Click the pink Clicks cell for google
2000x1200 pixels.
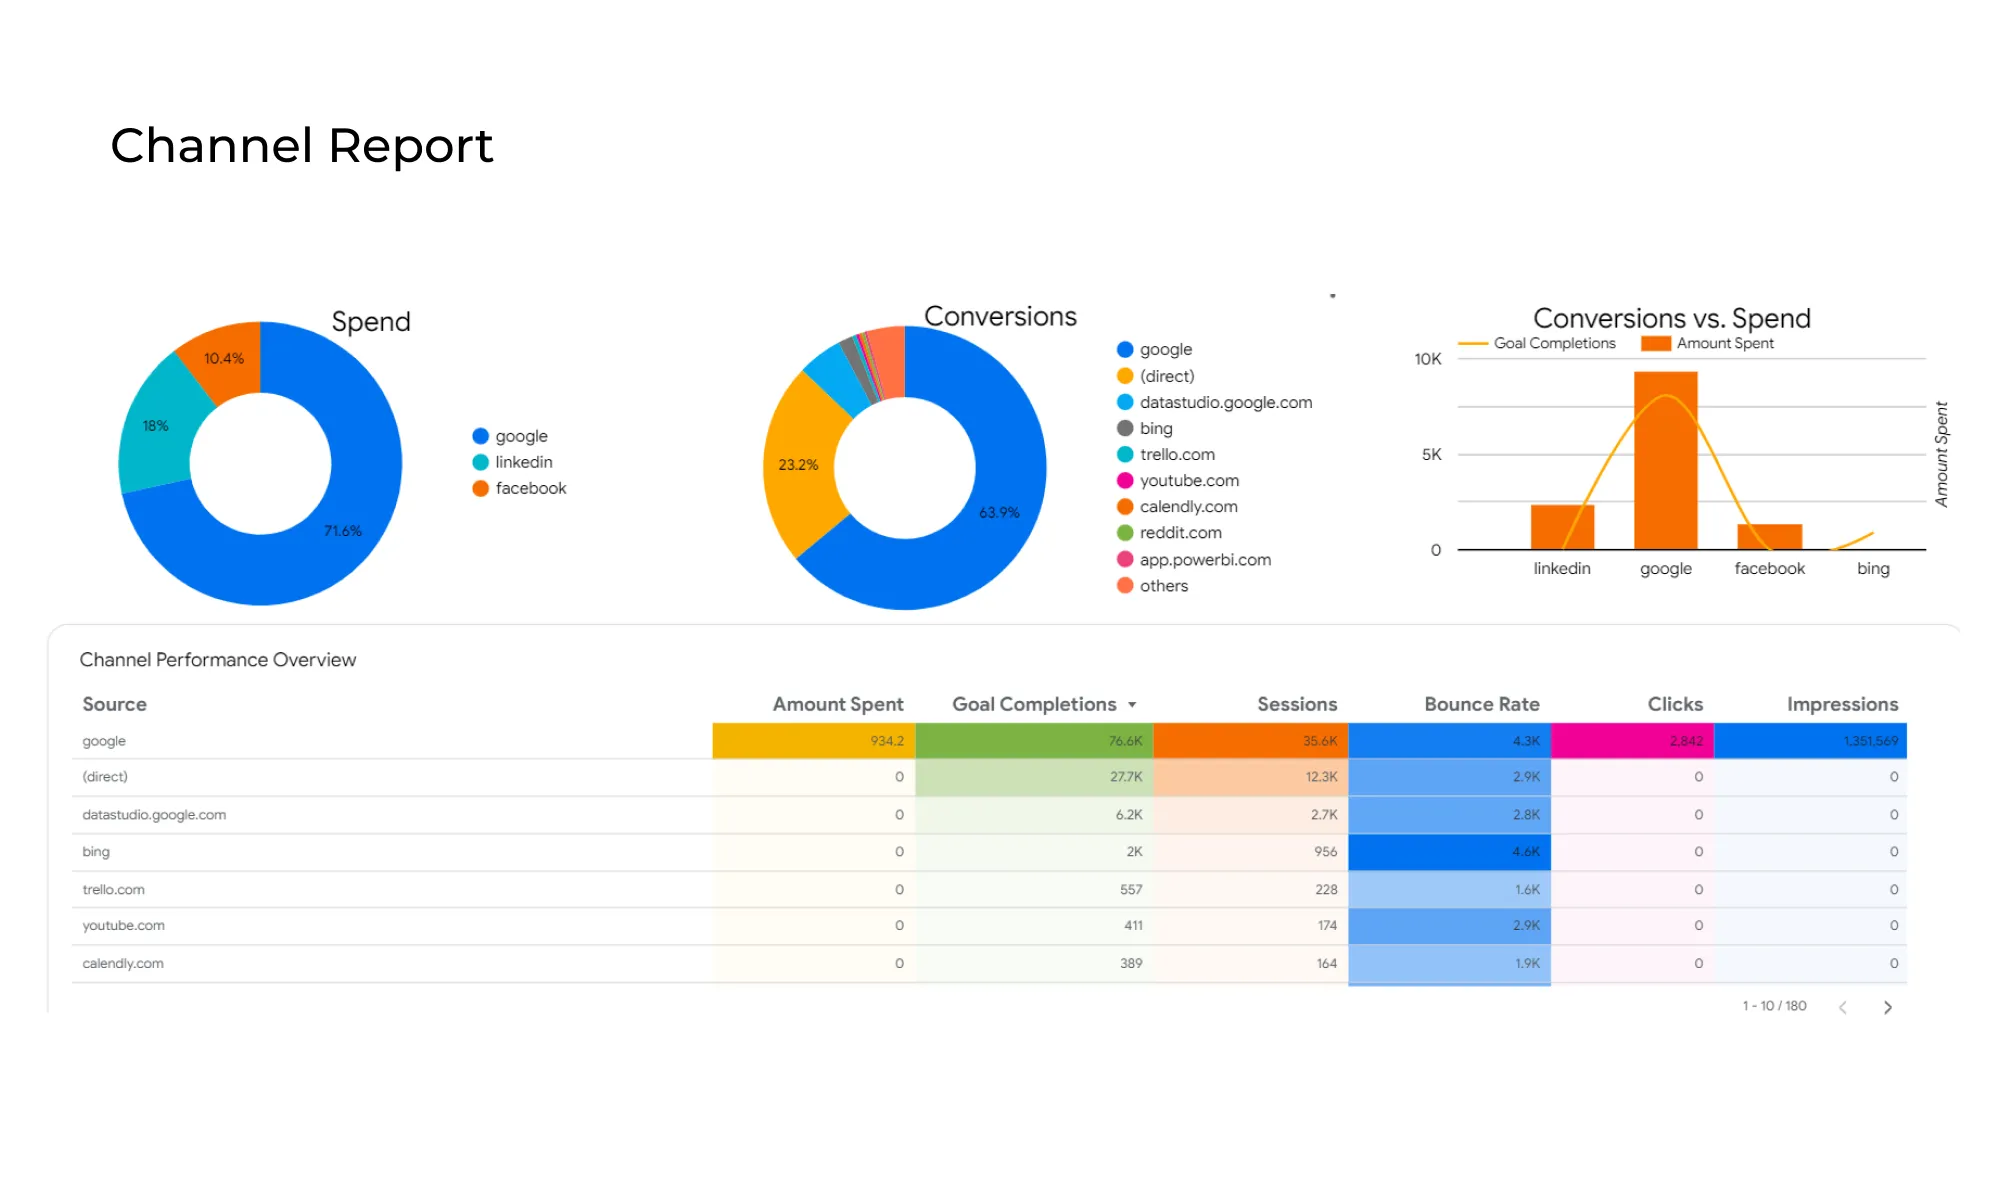coord(1632,741)
